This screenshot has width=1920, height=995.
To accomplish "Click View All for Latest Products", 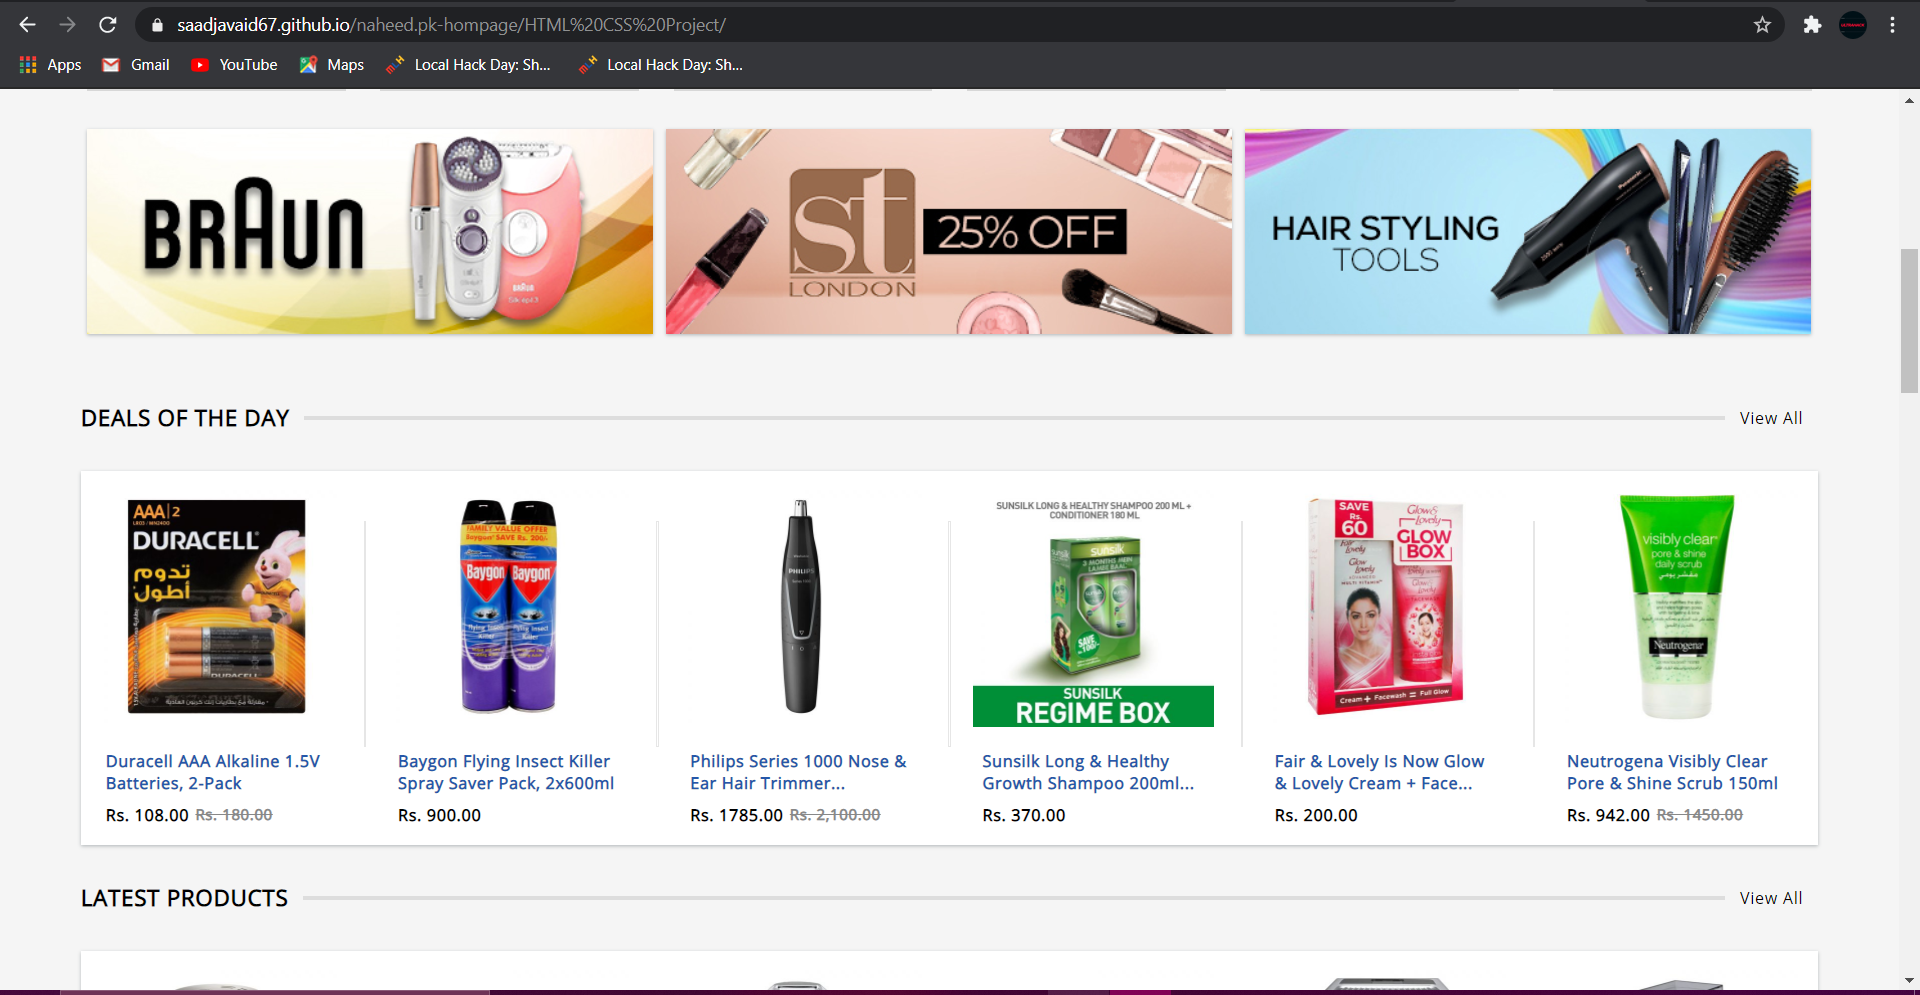I will tap(1771, 898).
